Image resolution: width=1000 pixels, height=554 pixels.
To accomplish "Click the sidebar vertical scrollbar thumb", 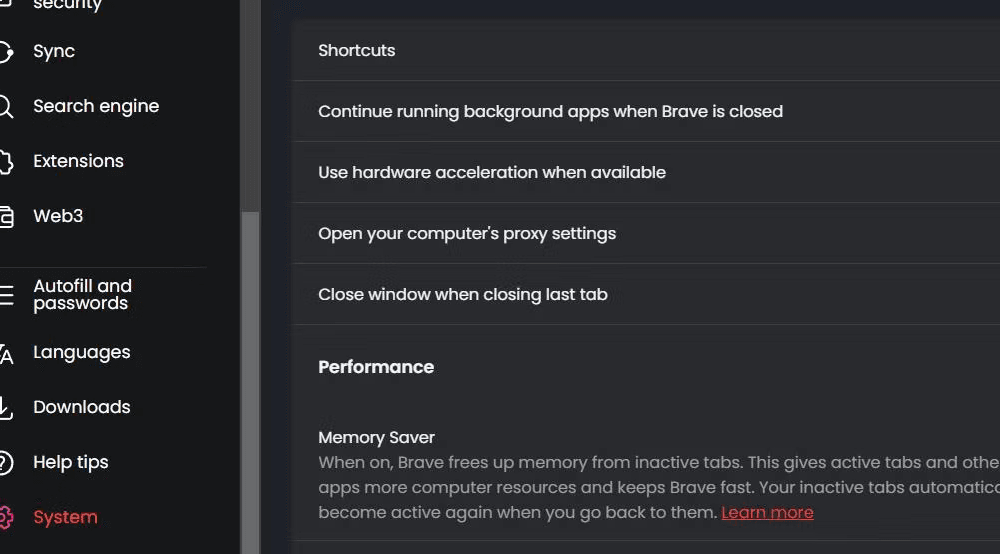I will [251, 383].
